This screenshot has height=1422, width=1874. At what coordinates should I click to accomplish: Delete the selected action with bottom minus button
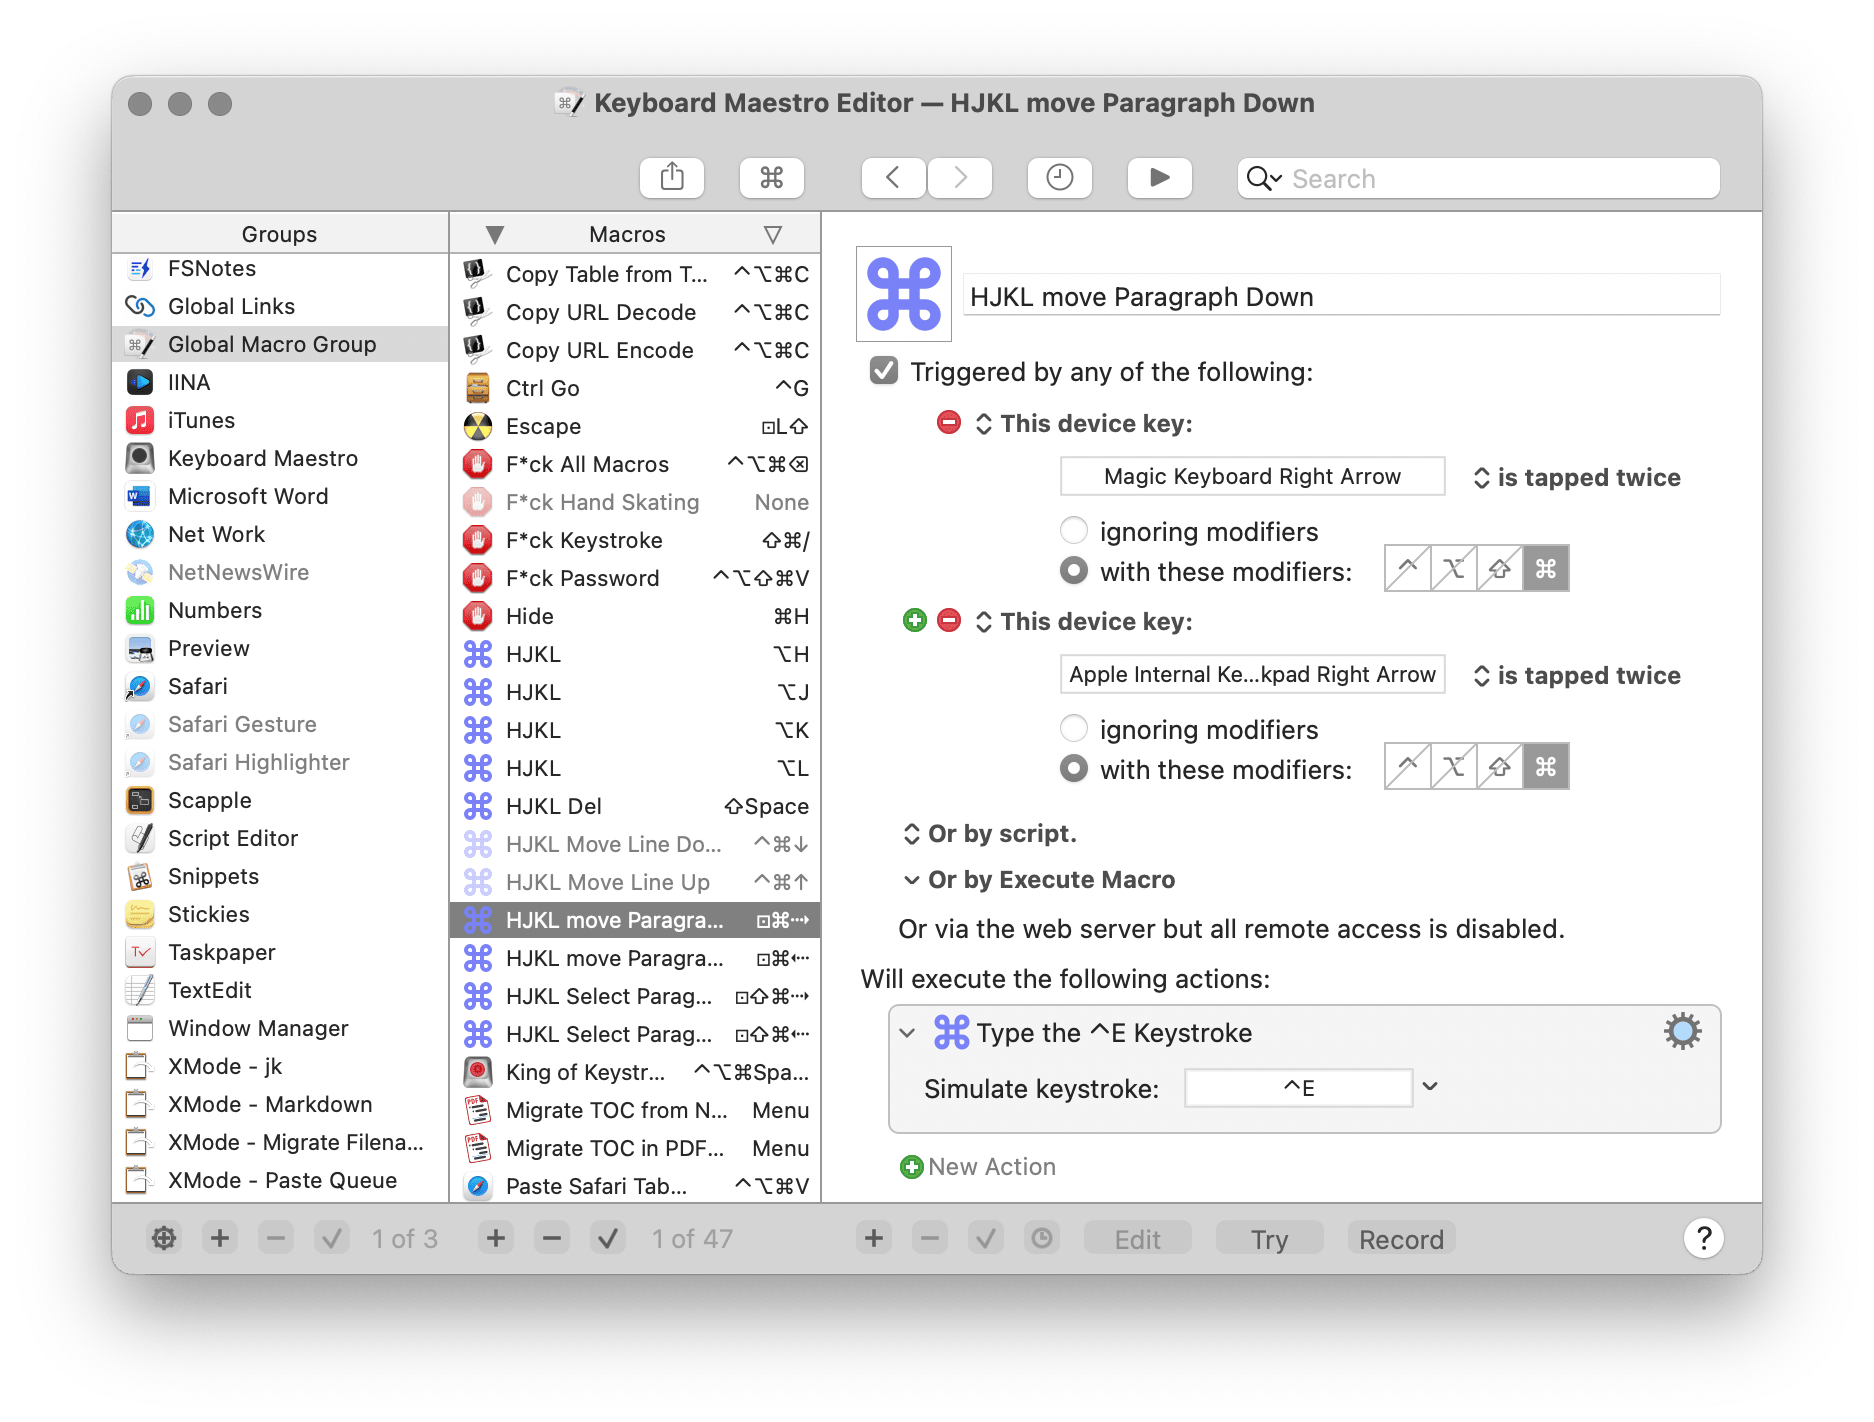point(930,1238)
